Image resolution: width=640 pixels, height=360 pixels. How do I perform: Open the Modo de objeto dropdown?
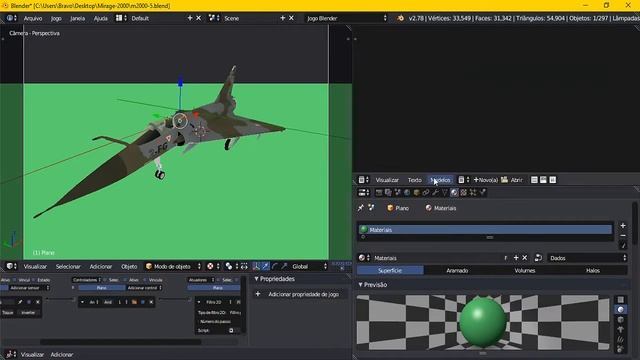click(173, 267)
